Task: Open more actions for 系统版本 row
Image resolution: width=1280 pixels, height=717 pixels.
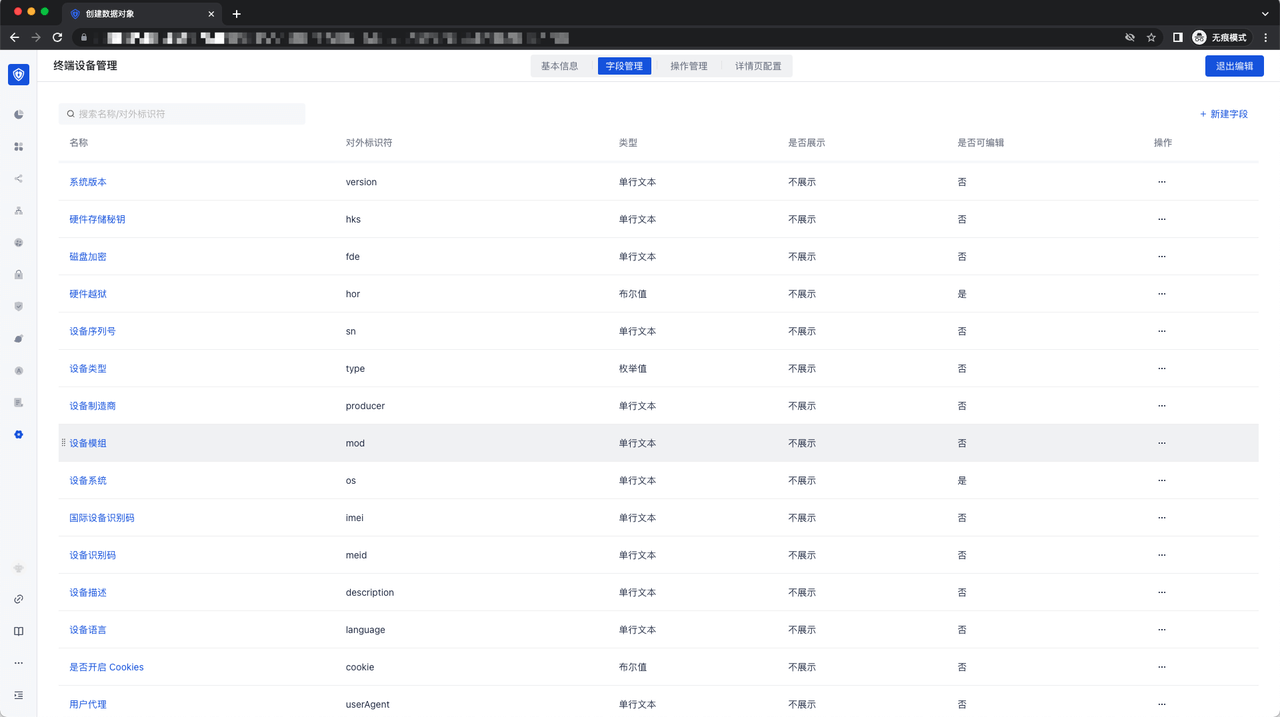Action: click(1161, 182)
